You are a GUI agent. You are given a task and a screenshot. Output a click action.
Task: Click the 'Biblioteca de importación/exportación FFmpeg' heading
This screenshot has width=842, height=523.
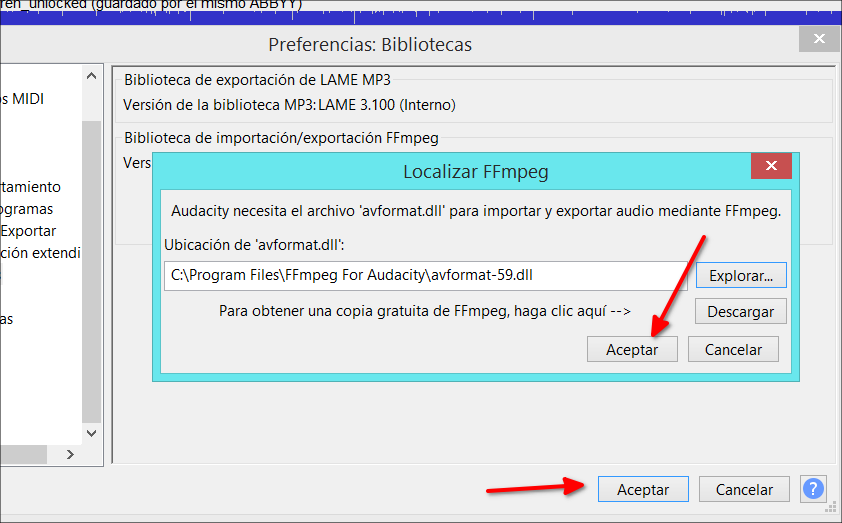(x=281, y=138)
